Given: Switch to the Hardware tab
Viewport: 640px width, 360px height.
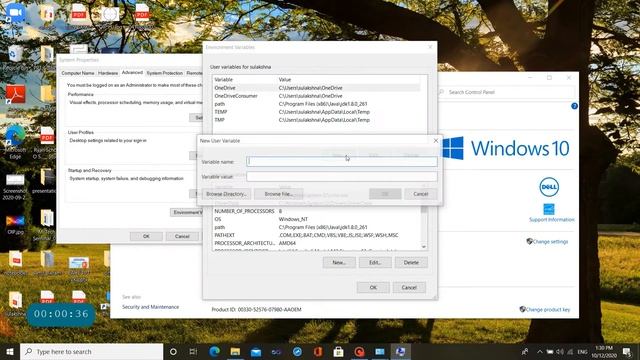Looking at the screenshot, I should [108, 73].
